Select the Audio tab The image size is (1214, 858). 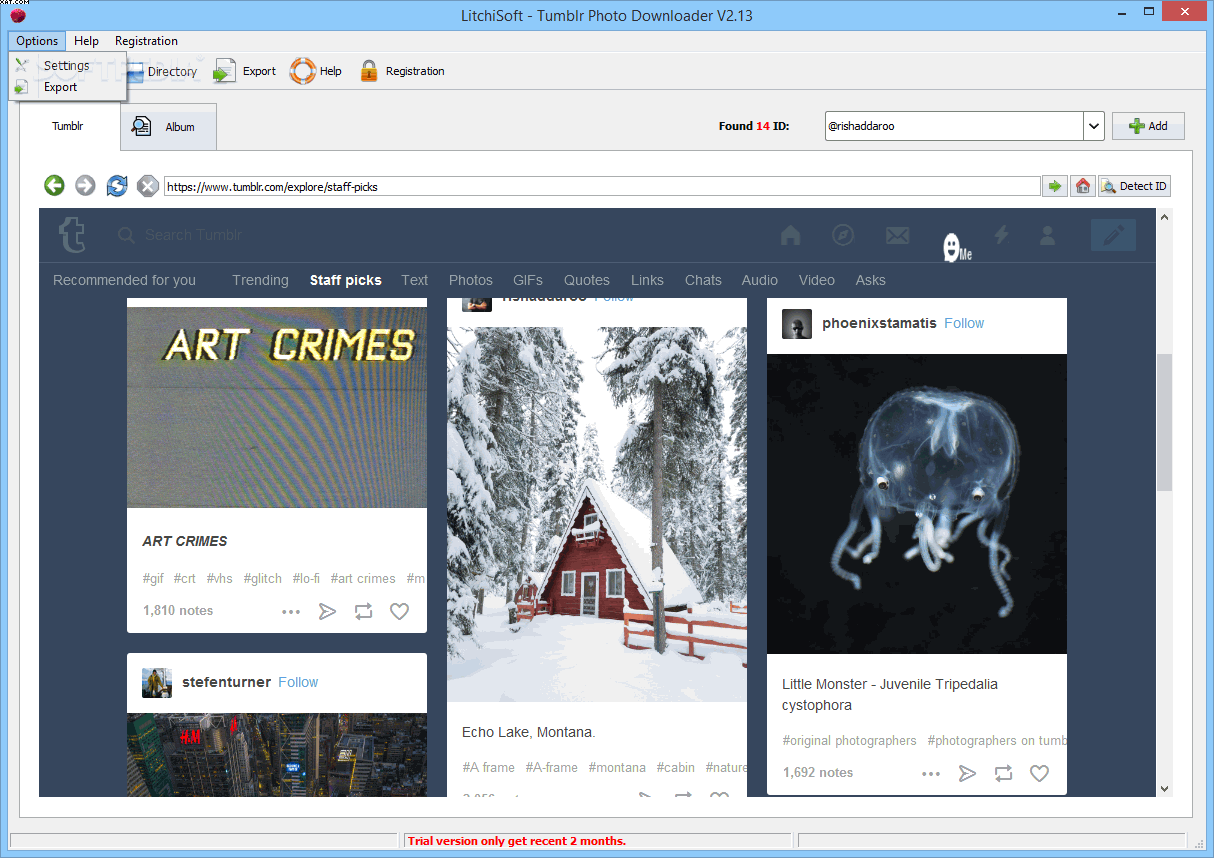point(760,280)
